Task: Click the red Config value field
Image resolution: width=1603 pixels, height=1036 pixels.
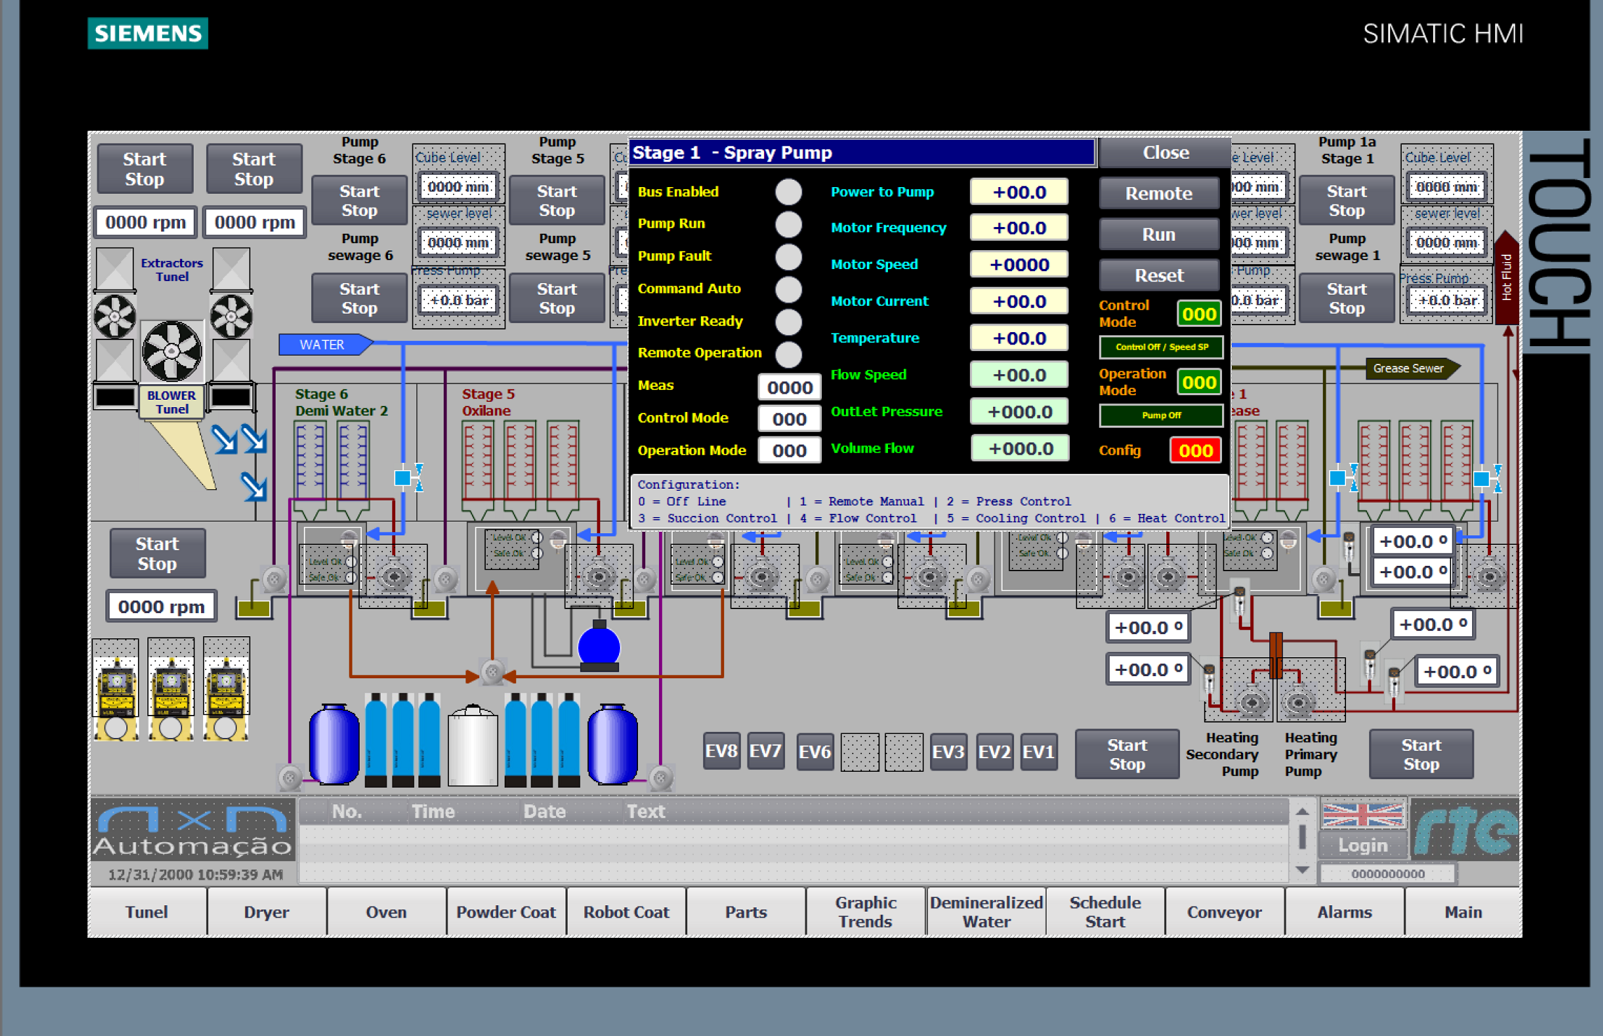Action: [1196, 450]
